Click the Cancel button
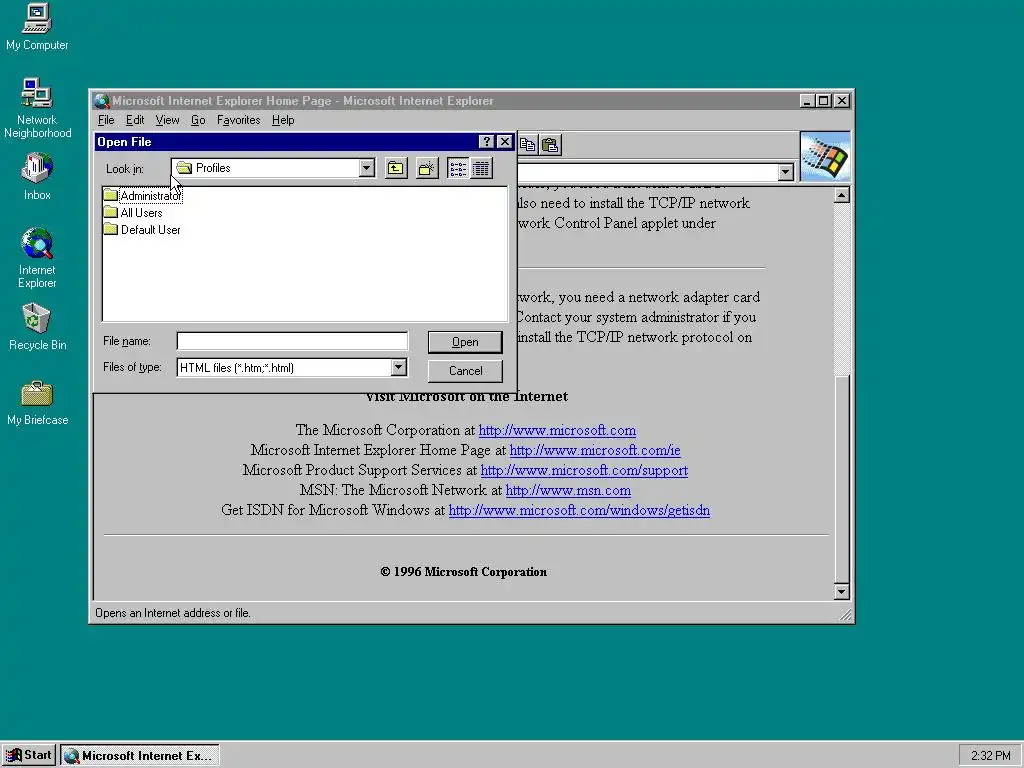Screen dimensions: 1024x768 (465, 371)
